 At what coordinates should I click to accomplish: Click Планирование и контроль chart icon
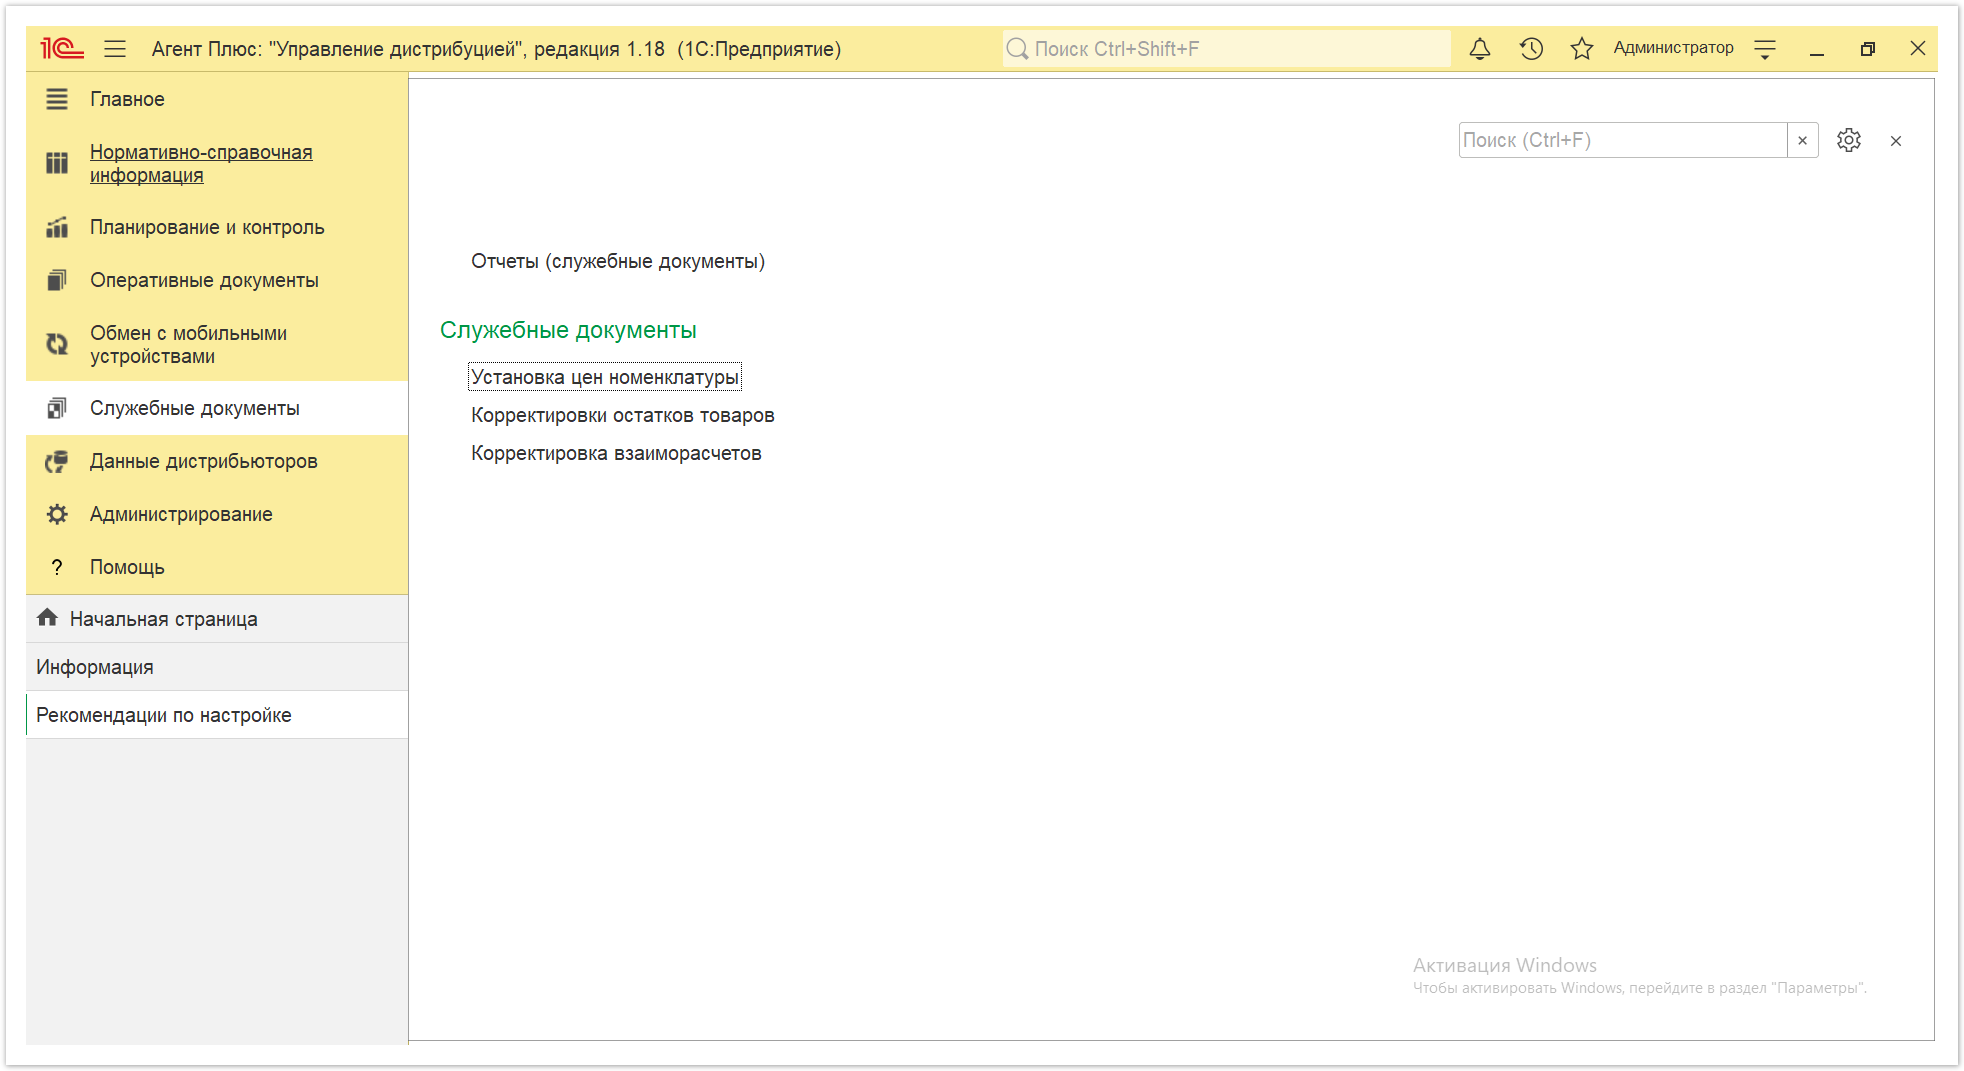tap(57, 228)
